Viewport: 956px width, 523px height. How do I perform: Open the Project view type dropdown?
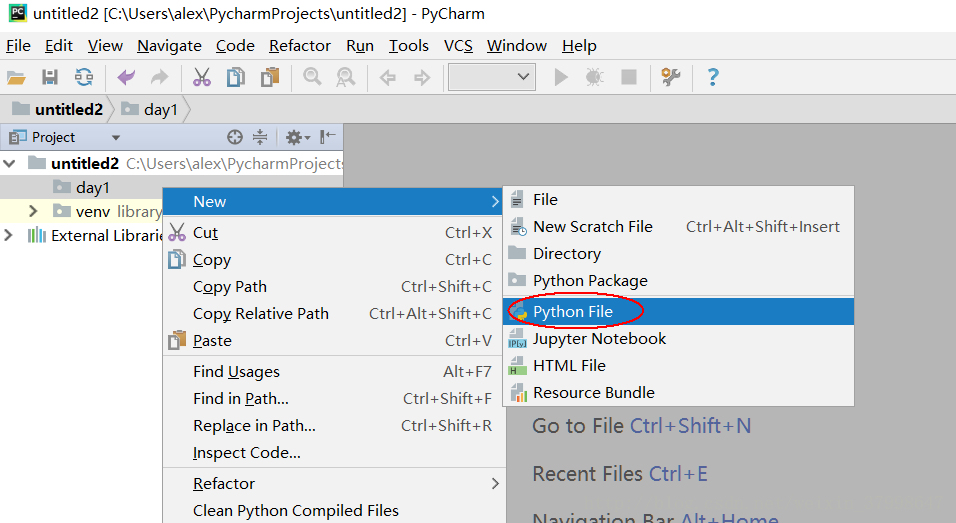pyautogui.click(x=116, y=138)
